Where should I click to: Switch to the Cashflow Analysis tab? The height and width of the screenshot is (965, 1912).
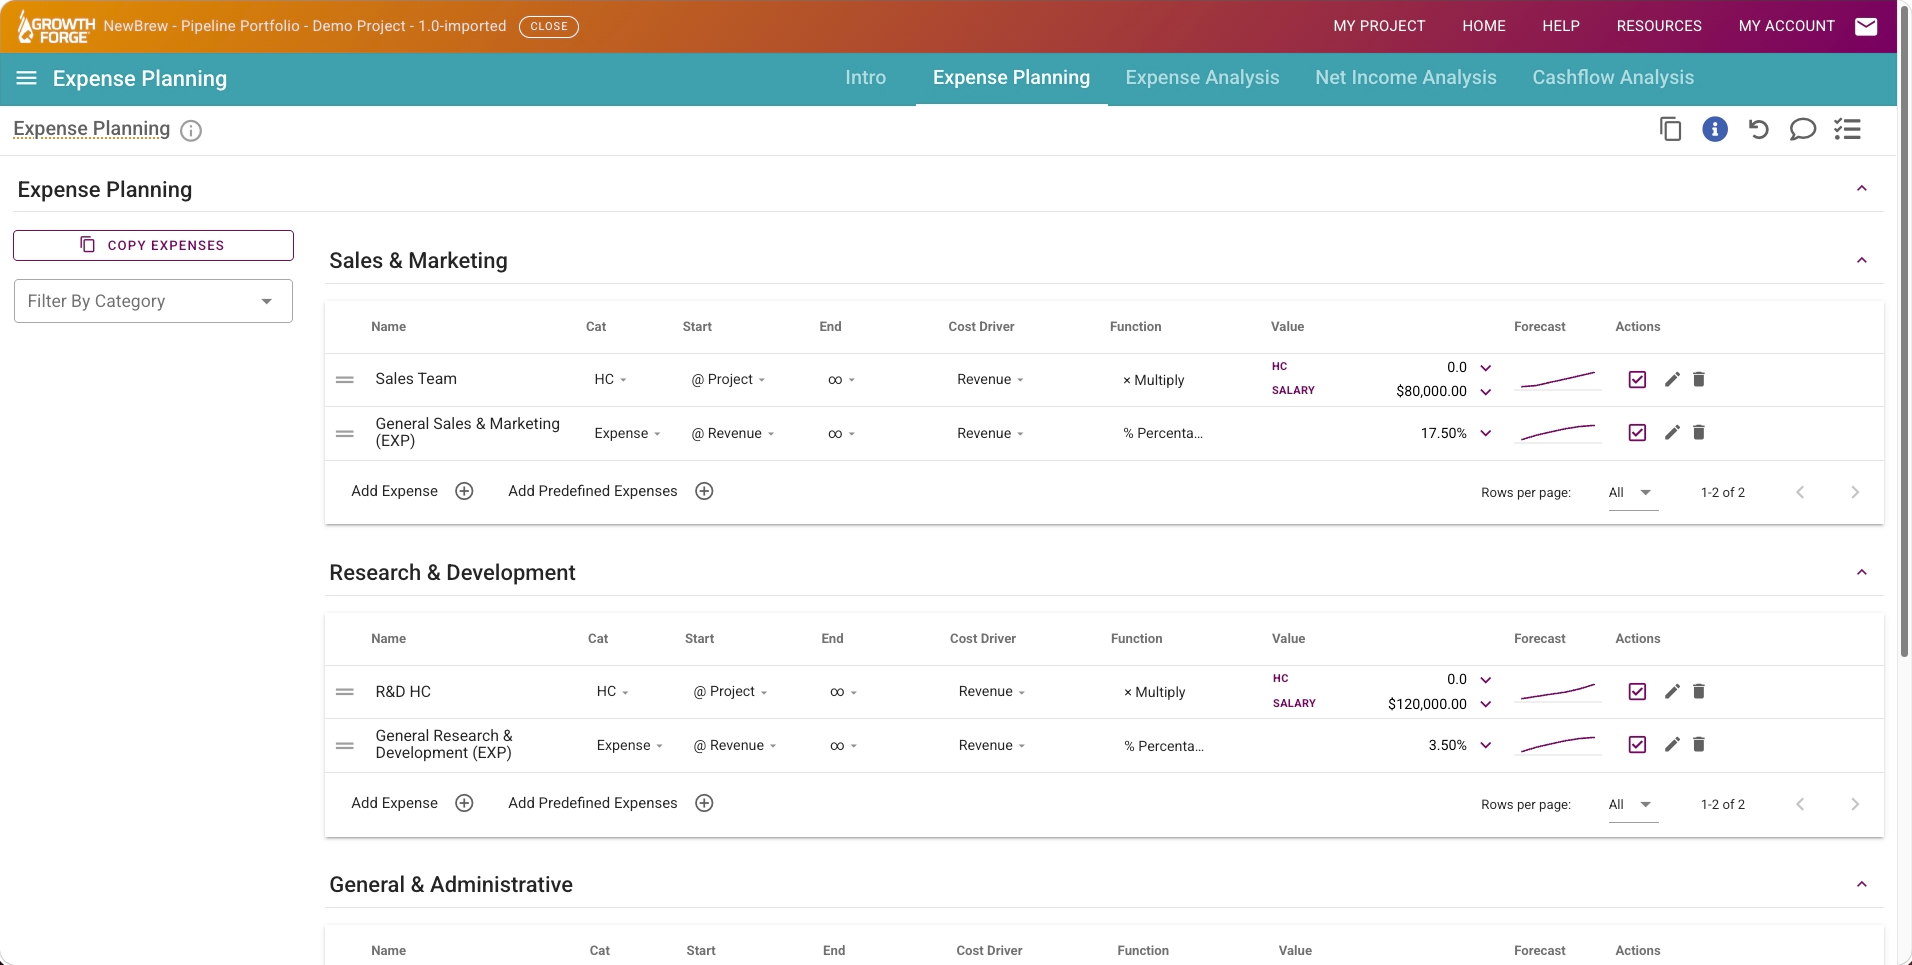tap(1613, 78)
